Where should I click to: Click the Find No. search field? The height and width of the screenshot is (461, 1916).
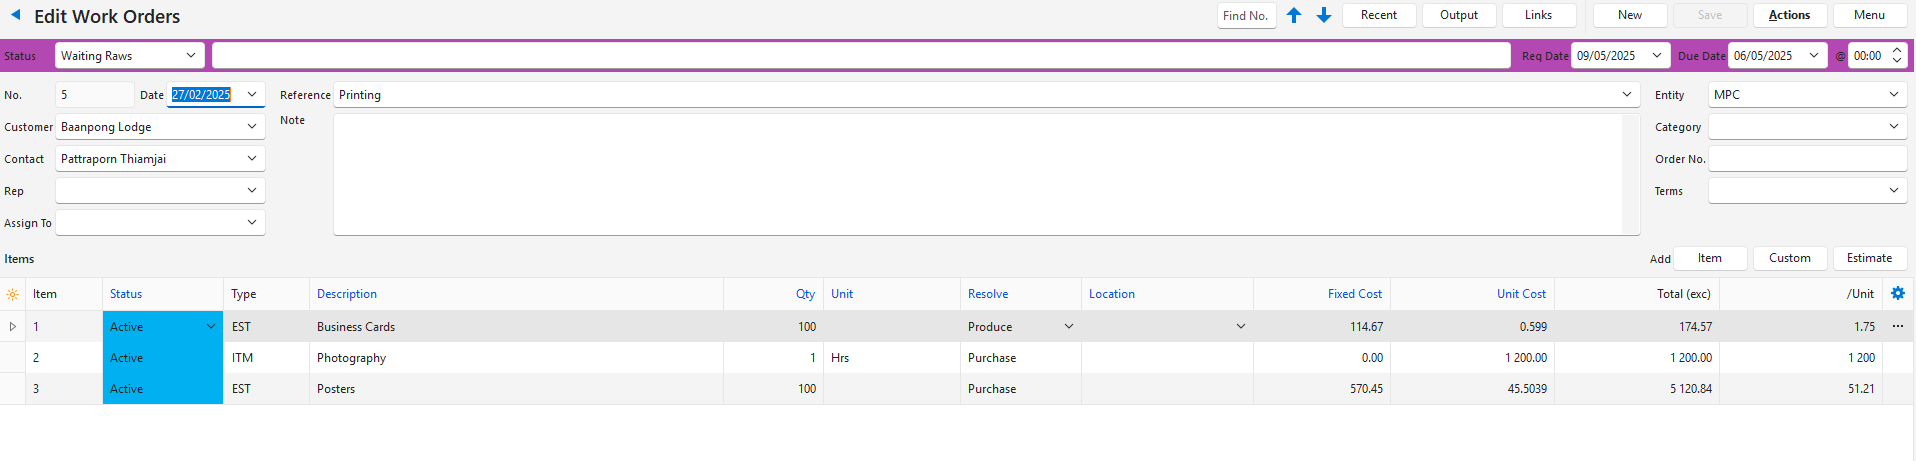tap(1246, 16)
